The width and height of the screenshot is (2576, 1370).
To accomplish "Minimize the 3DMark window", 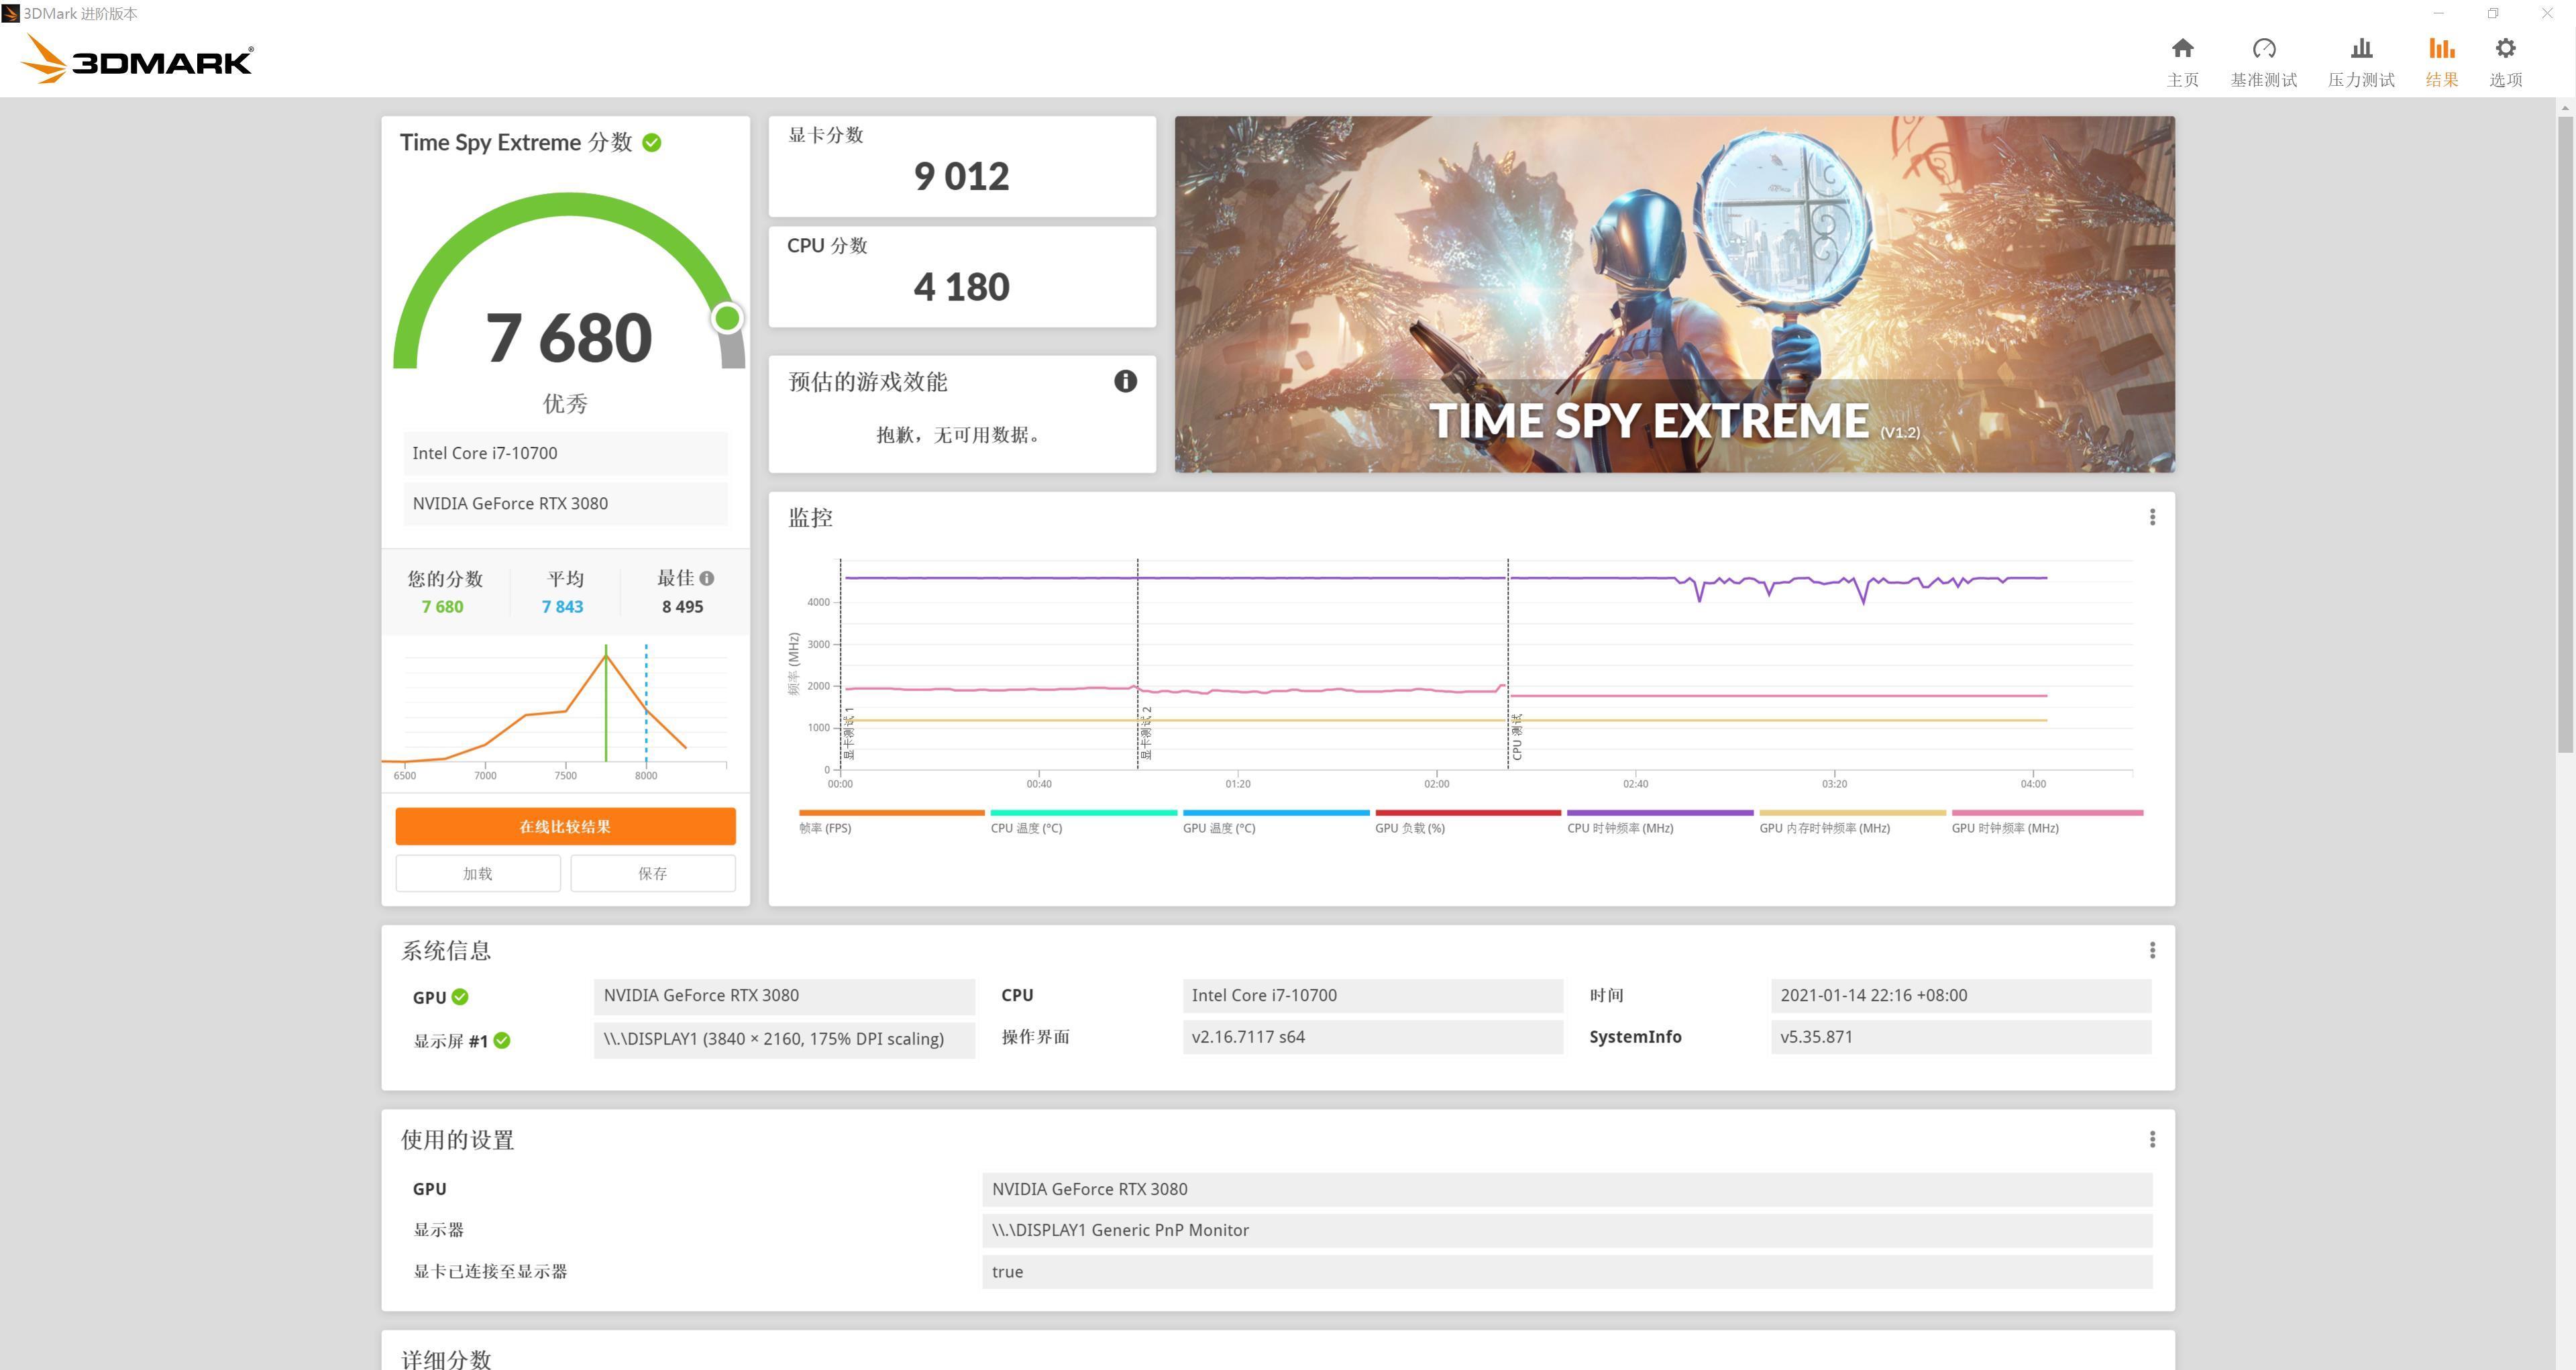I will pyautogui.click(x=2438, y=13).
